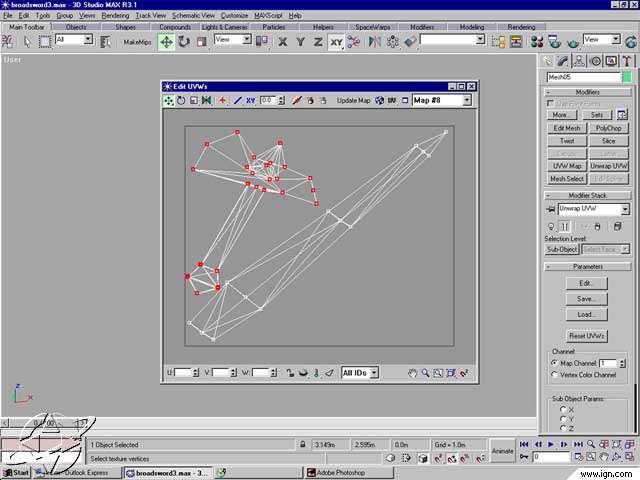Select X in Sub Object Params
Image resolution: width=640 pixels, height=480 pixels.
[x=563, y=409]
